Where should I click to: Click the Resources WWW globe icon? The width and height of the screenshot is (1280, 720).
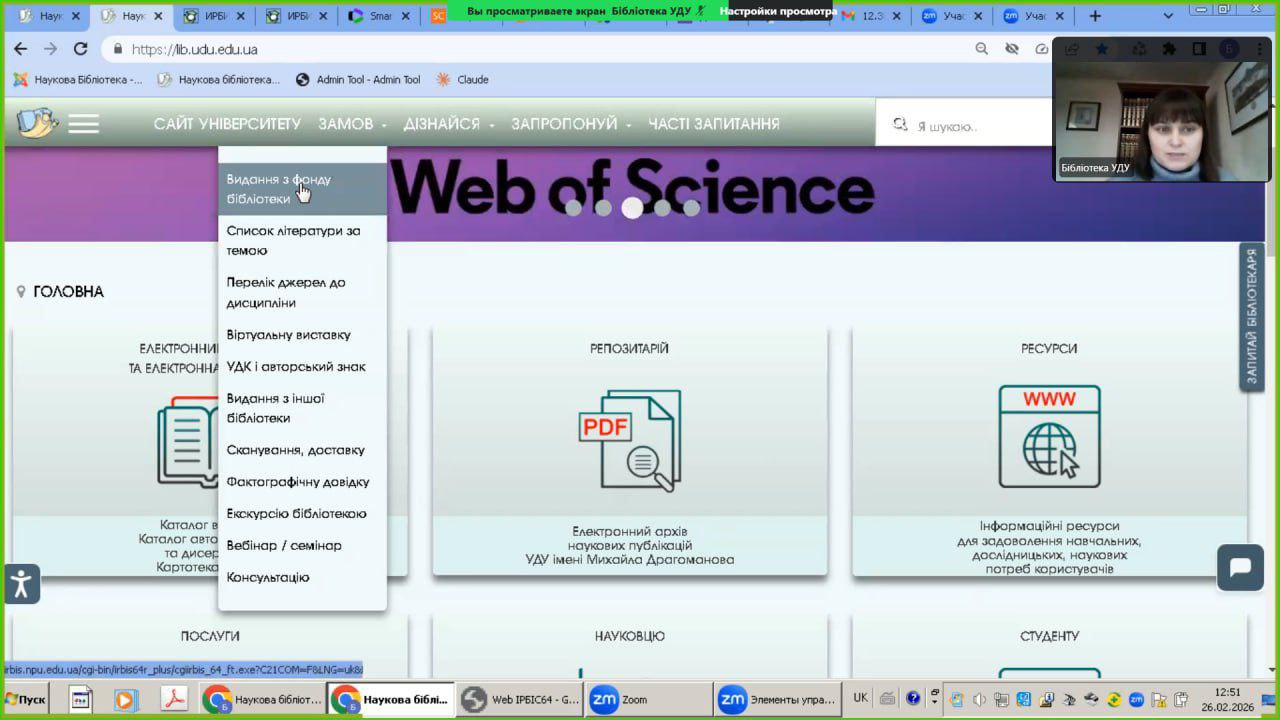(1049, 437)
